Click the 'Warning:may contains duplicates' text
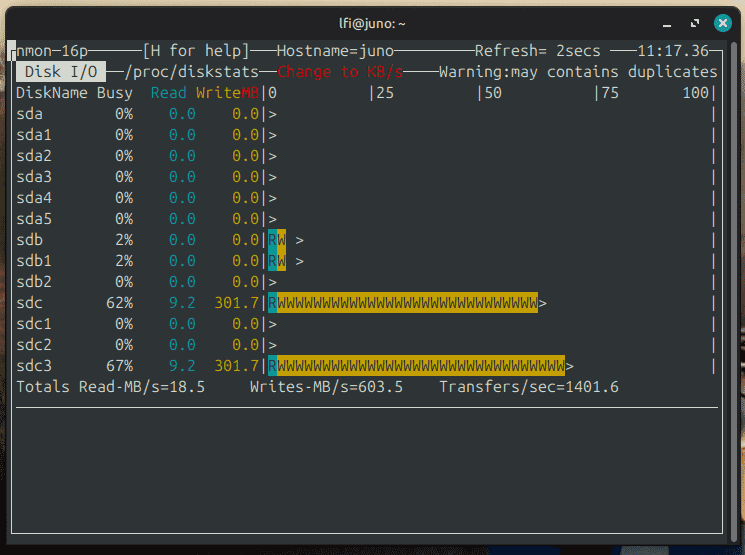The height and width of the screenshot is (555, 745). coord(578,72)
